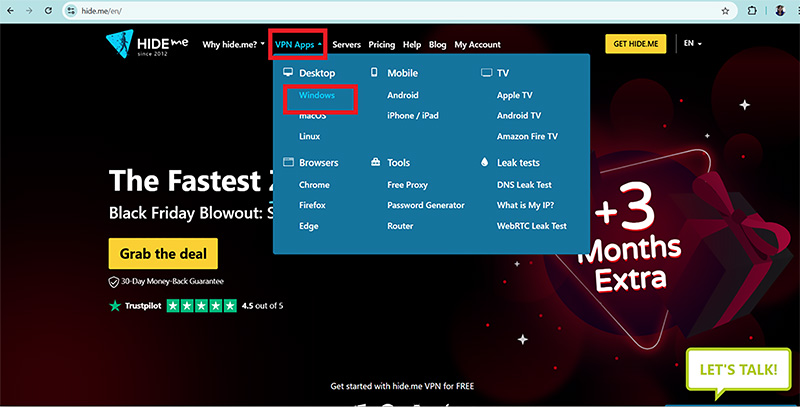The image size is (800, 407).
Task: Select Chrome browser extension
Action: click(x=314, y=185)
